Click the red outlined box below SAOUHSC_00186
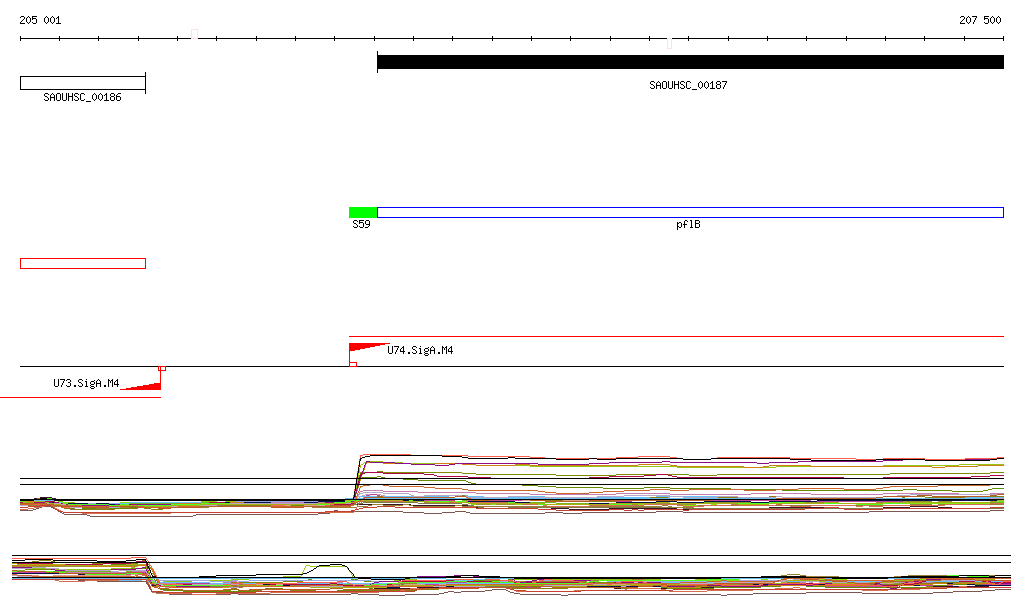This screenshot has width=1024, height=611. point(82,263)
